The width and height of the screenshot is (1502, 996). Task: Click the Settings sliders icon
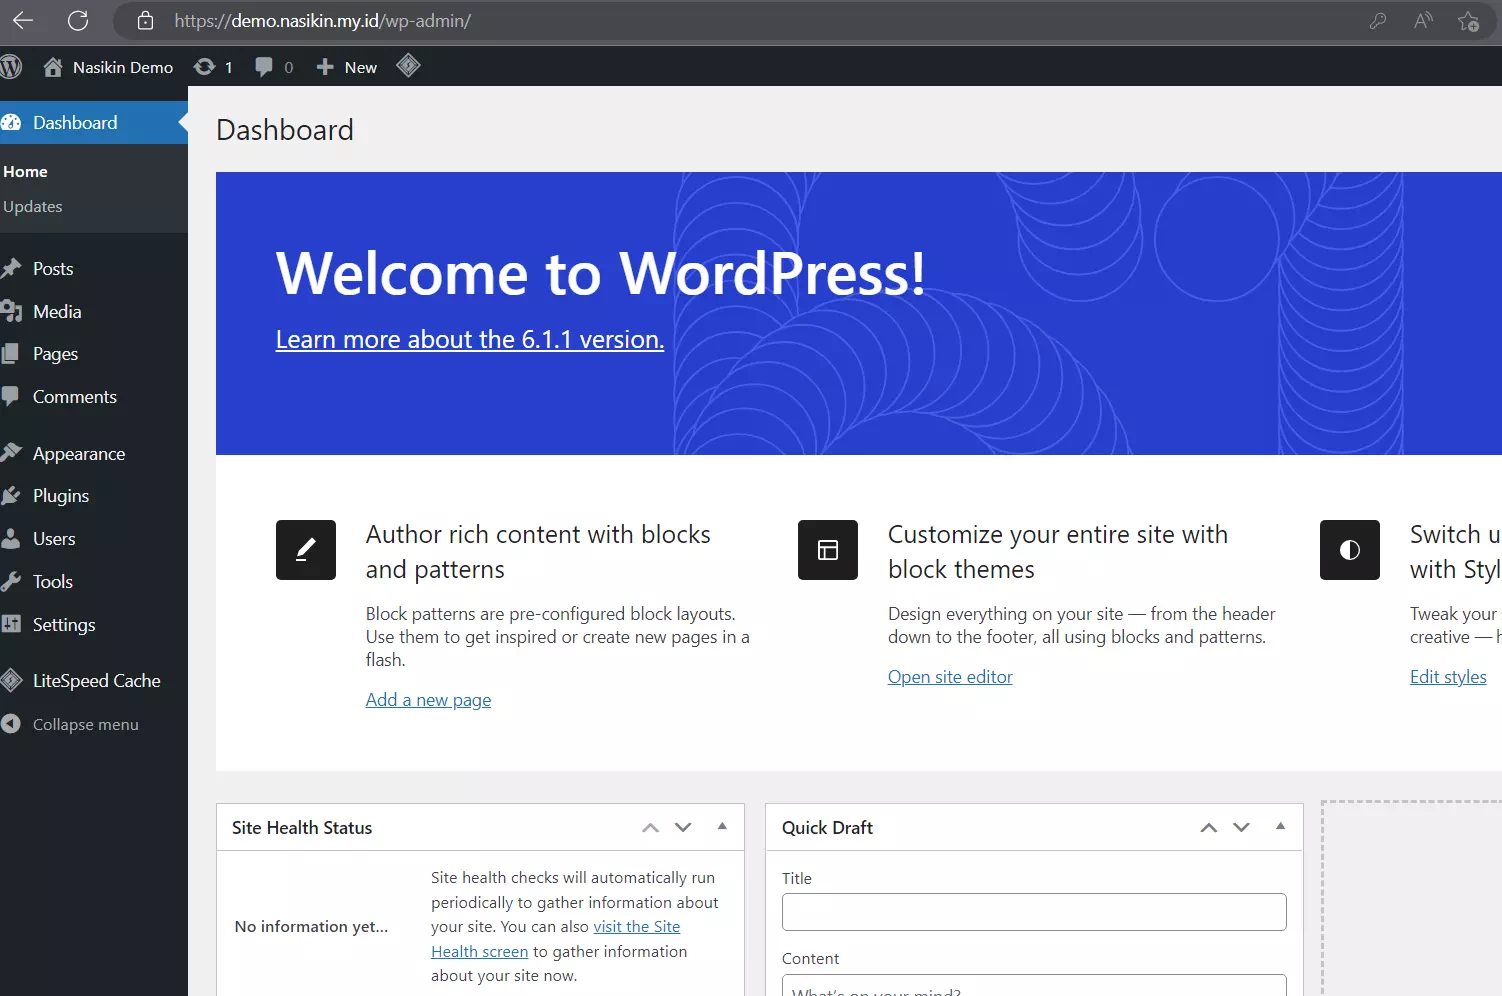pos(11,624)
